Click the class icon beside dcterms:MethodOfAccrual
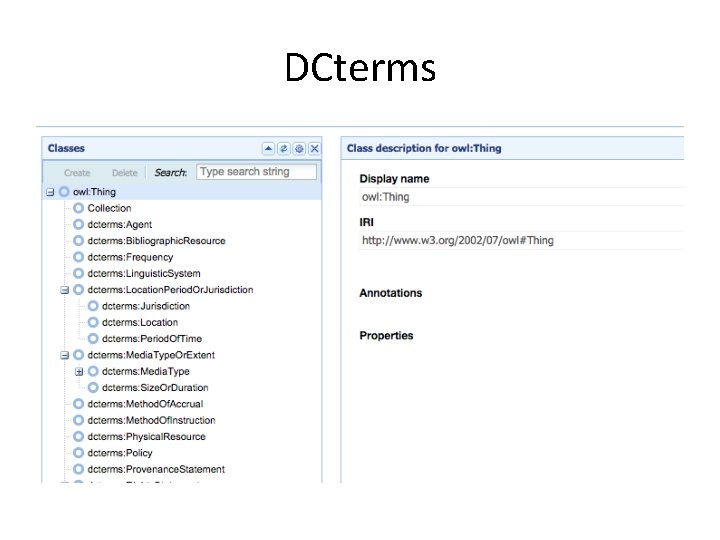This screenshot has height=540, width=720. point(79,404)
